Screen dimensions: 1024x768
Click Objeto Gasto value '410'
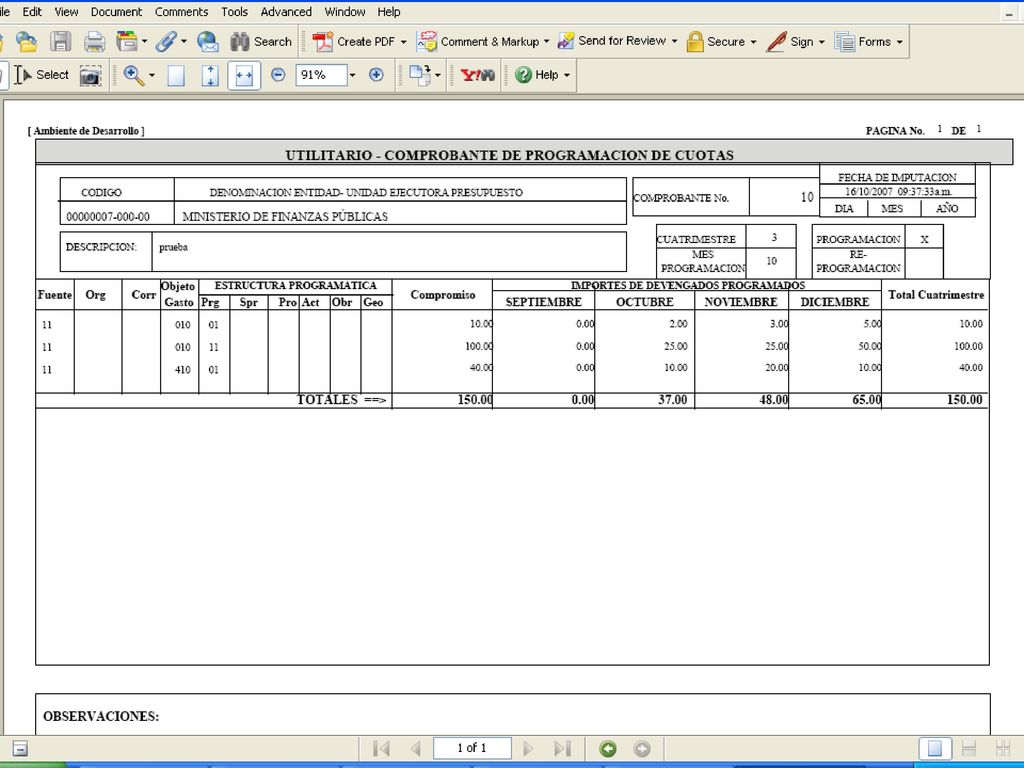point(182,370)
